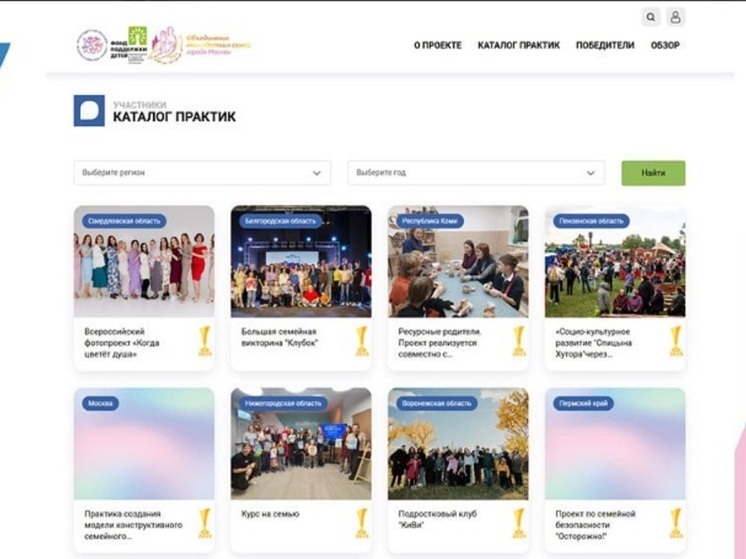The image size is (746, 559).
Task: Click the УЧАСТНИКИ caption above the heading
Action: tap(139, 105)
